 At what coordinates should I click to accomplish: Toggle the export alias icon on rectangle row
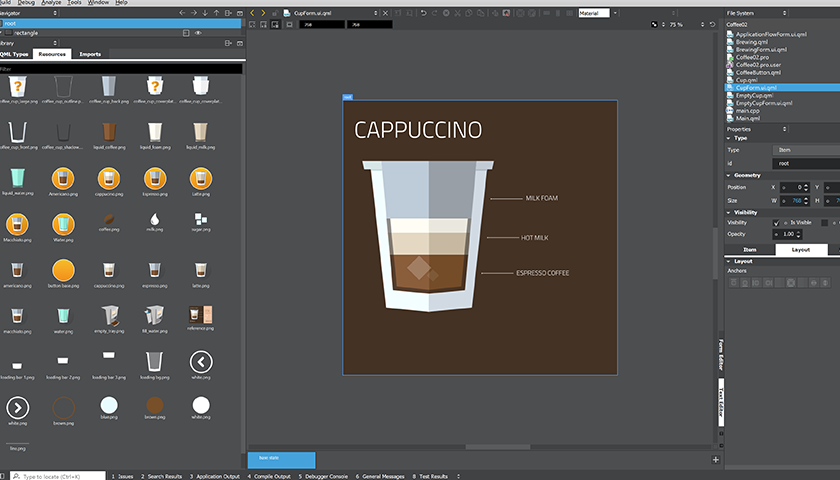[x=186, y=33]
